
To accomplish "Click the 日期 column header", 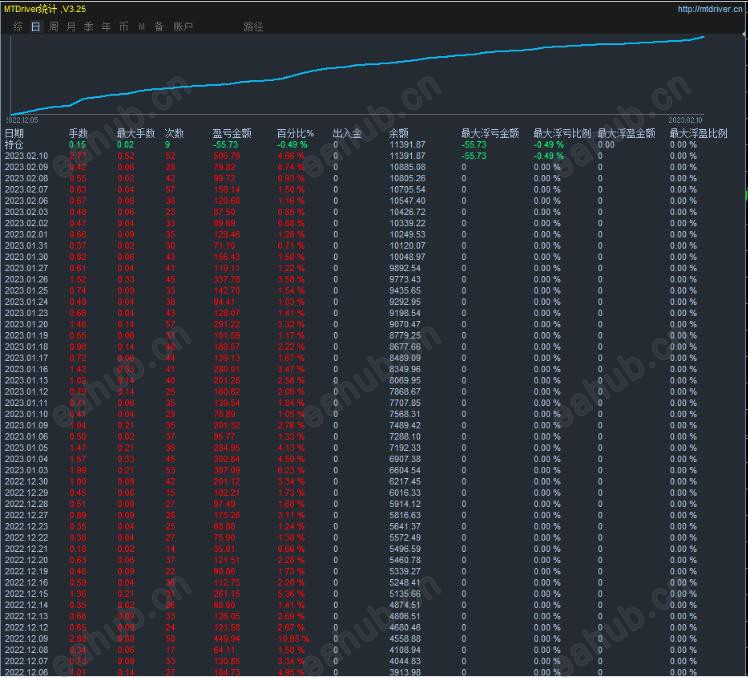I will [x=14, y=133].
